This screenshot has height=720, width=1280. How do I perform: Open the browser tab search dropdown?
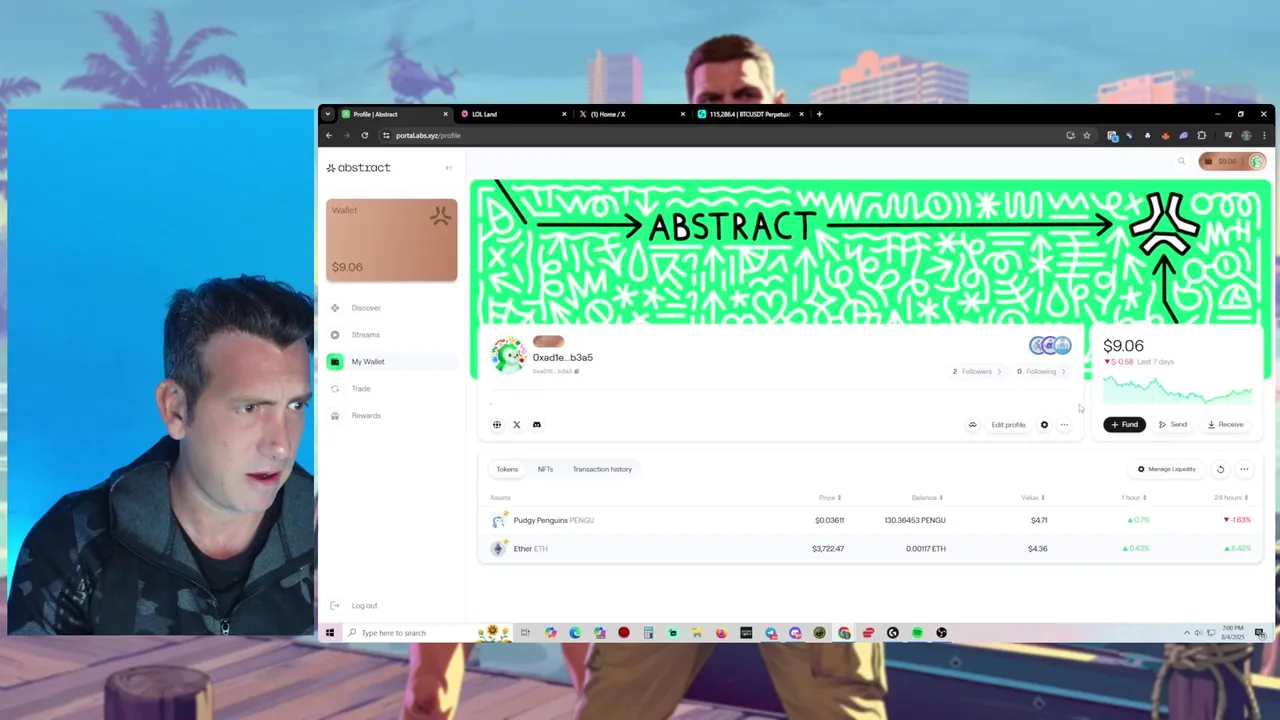pos(327,114)
